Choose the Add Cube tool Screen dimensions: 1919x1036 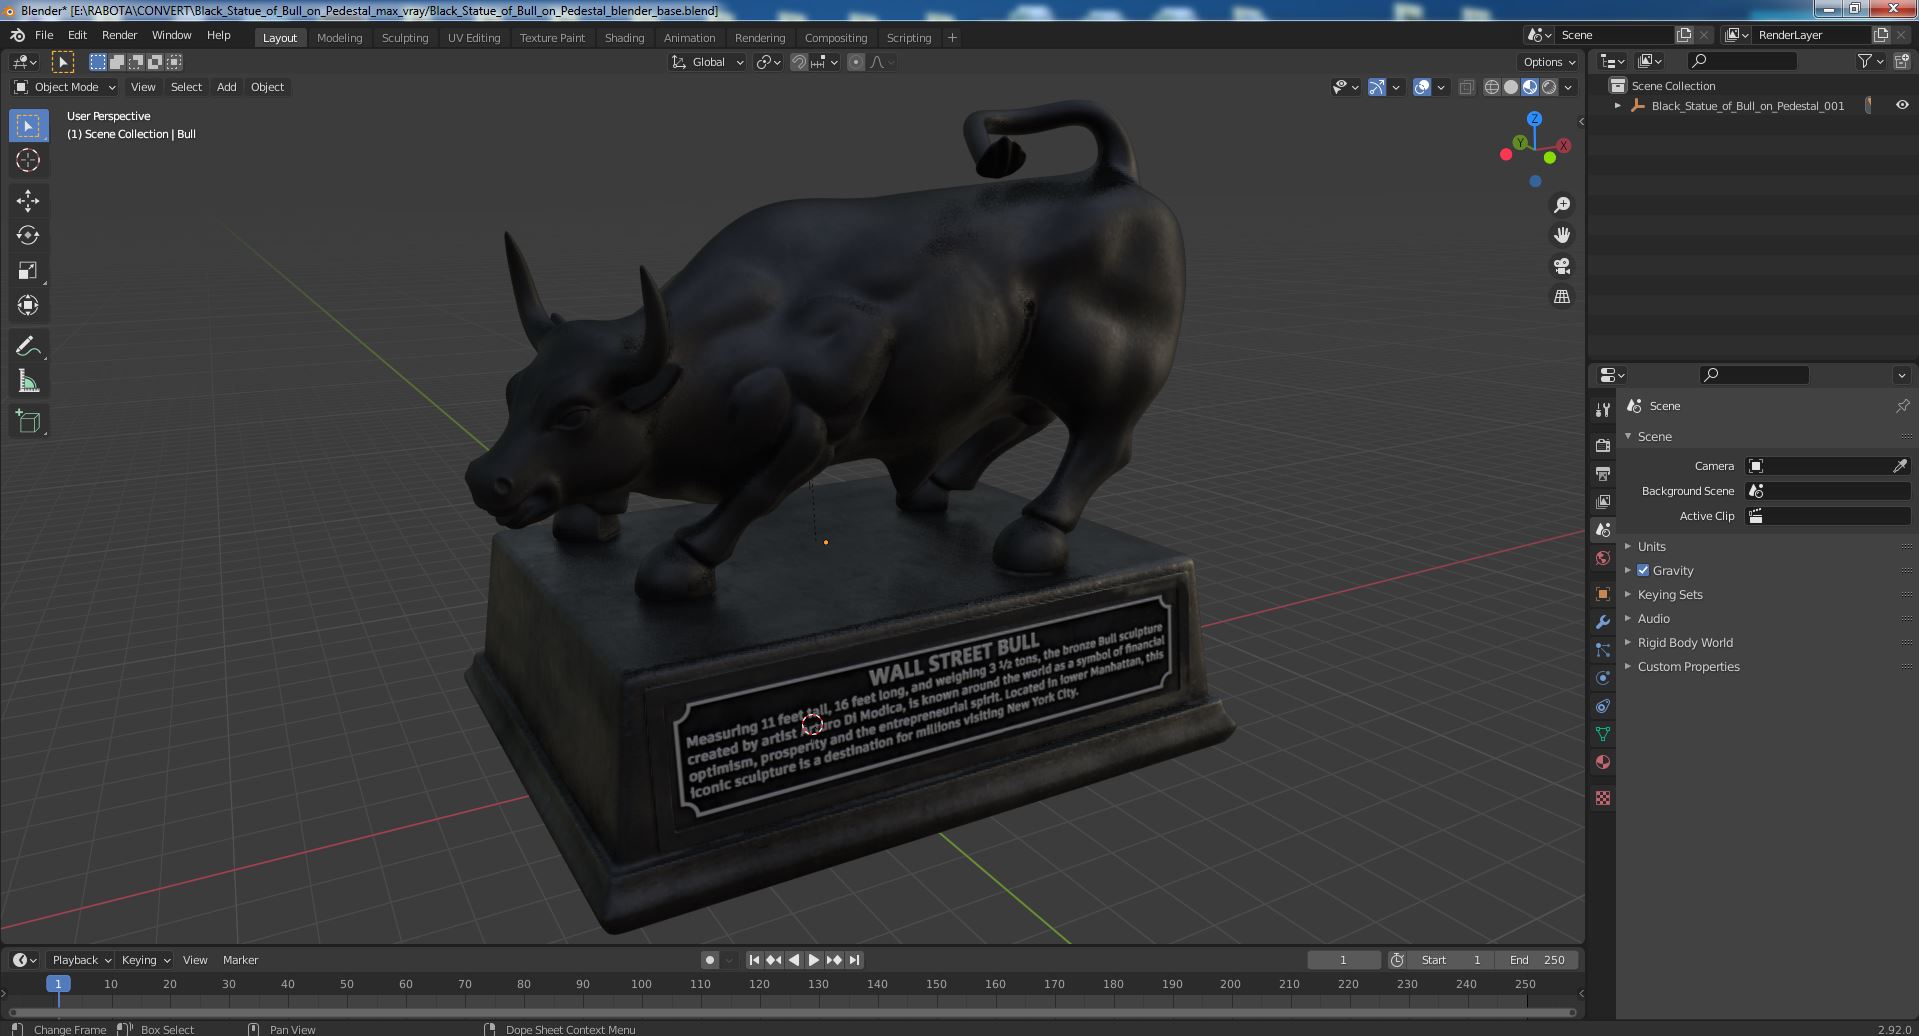click(28, 421)
